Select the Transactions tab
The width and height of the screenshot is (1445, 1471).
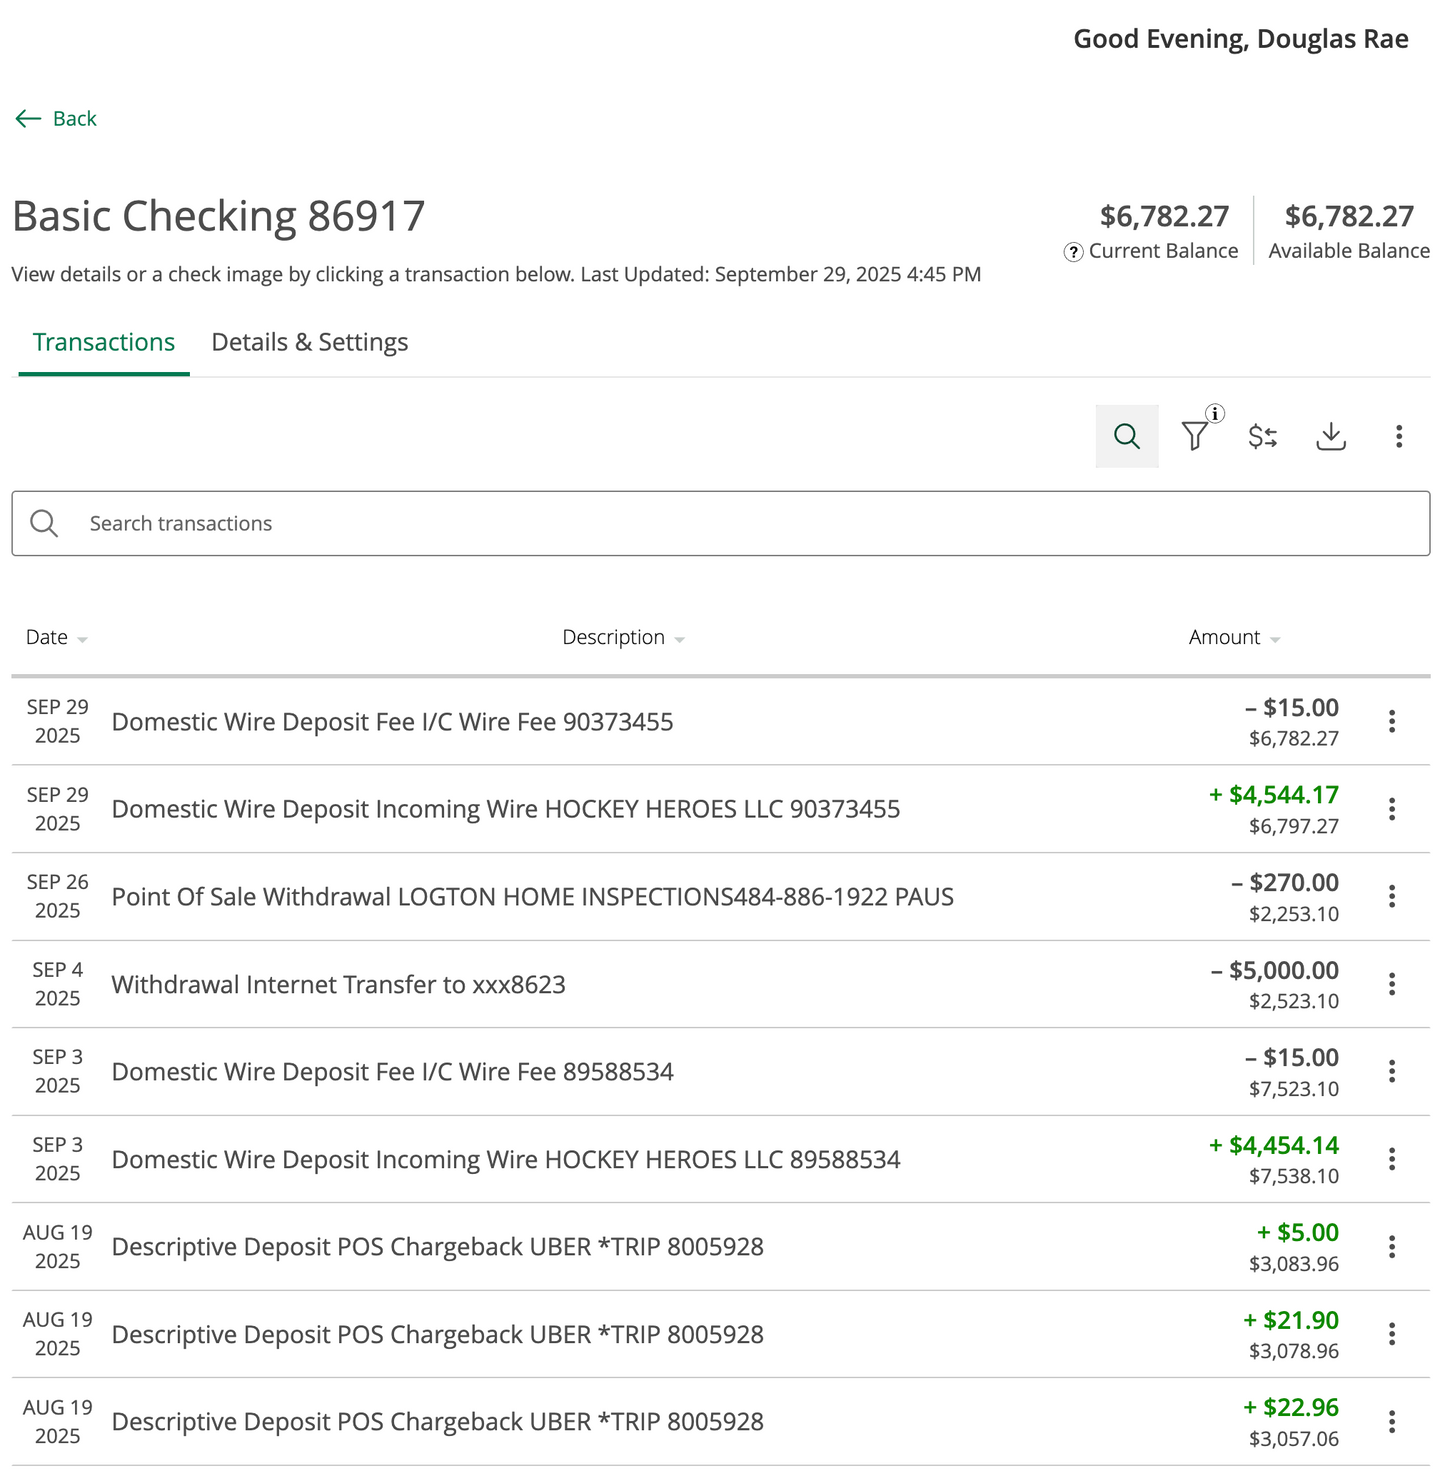[103, 342]
